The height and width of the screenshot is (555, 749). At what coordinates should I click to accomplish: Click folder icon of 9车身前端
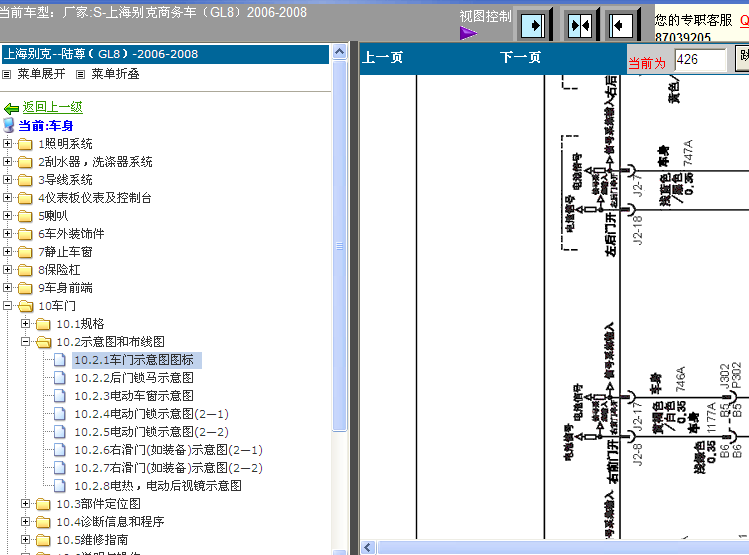25,288
